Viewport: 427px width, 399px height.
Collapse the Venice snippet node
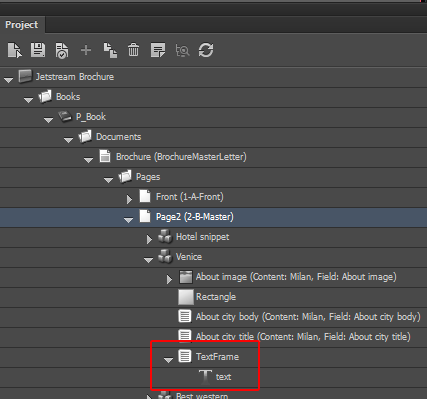148,260
